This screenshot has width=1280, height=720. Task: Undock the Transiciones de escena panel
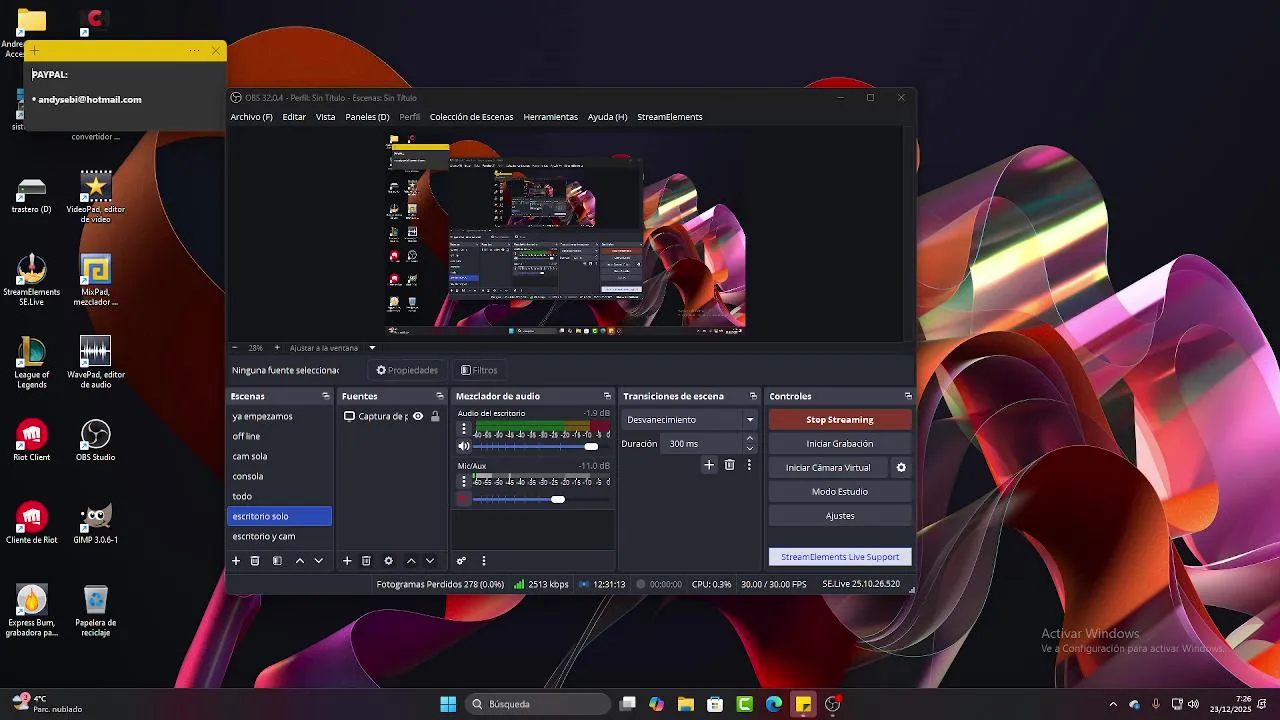(753, 396)
